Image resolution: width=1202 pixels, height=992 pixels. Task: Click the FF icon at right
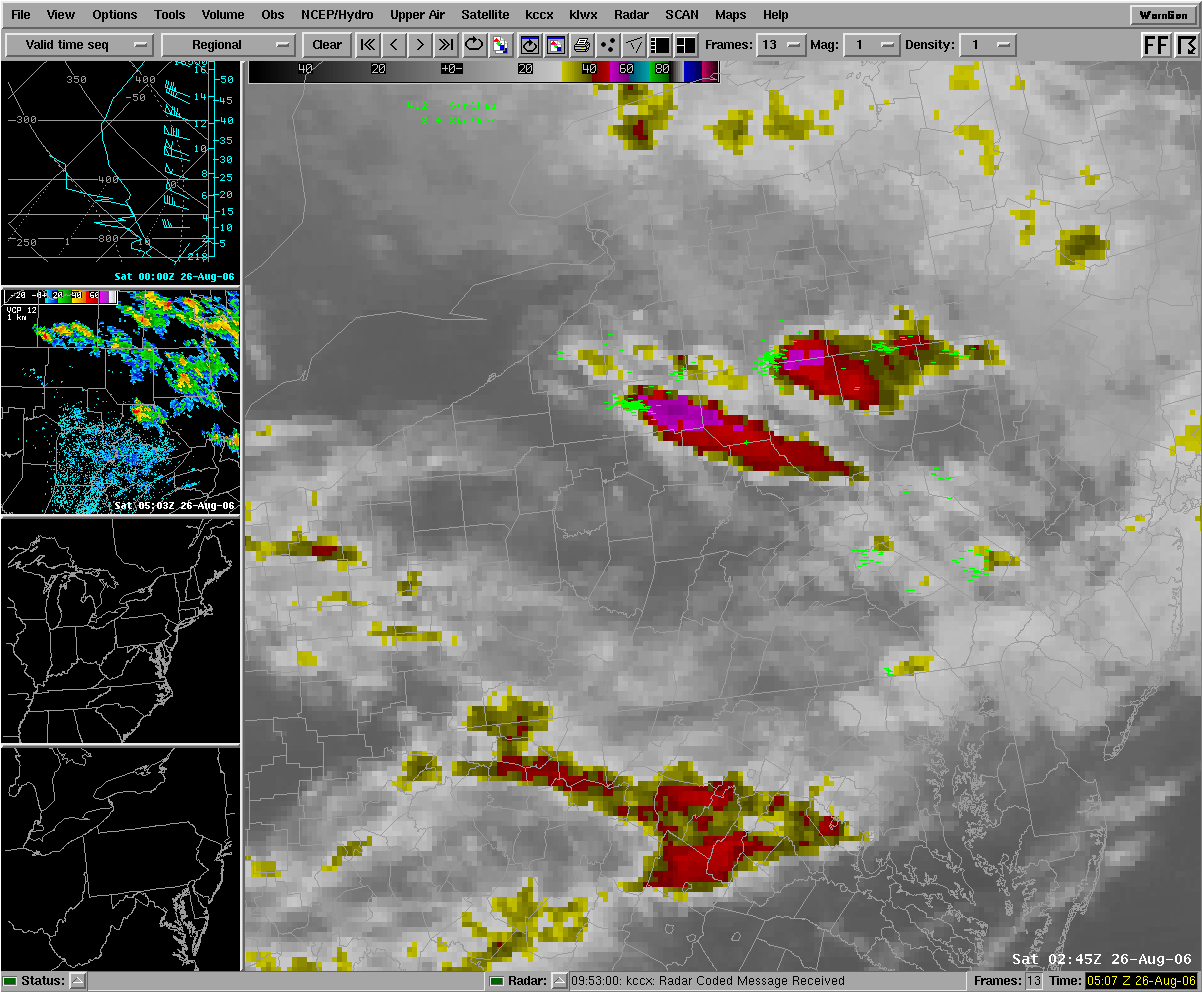coord(1156,45)
